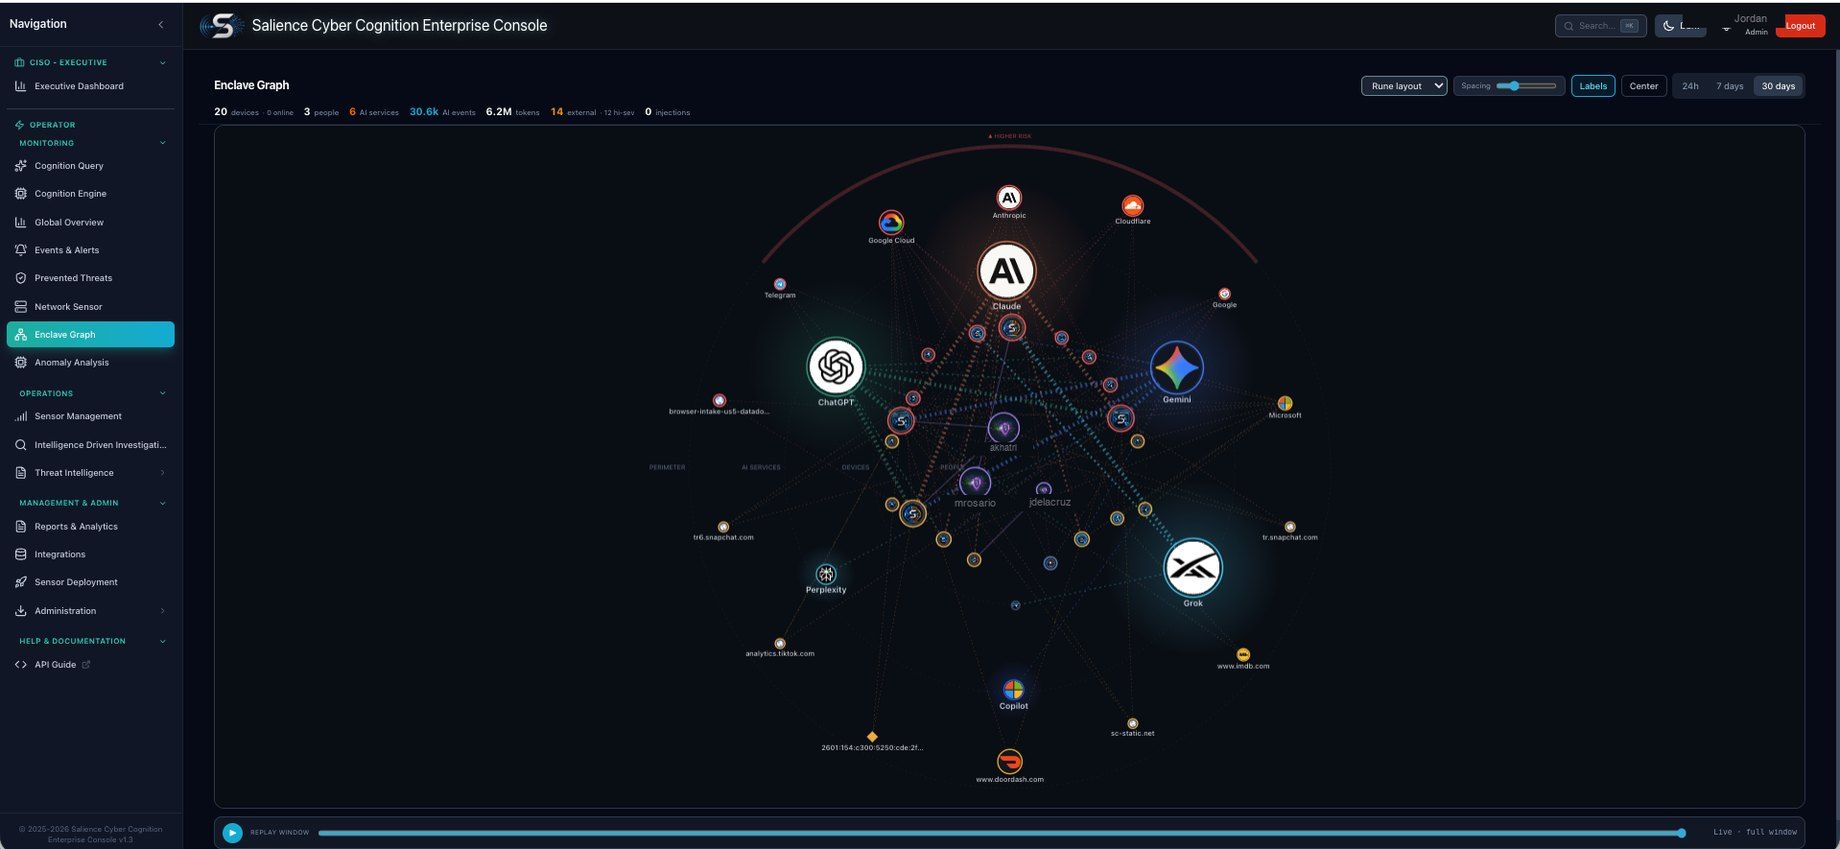Toggle the Labels display button

pyautogui.click(x=1593, y=86)
